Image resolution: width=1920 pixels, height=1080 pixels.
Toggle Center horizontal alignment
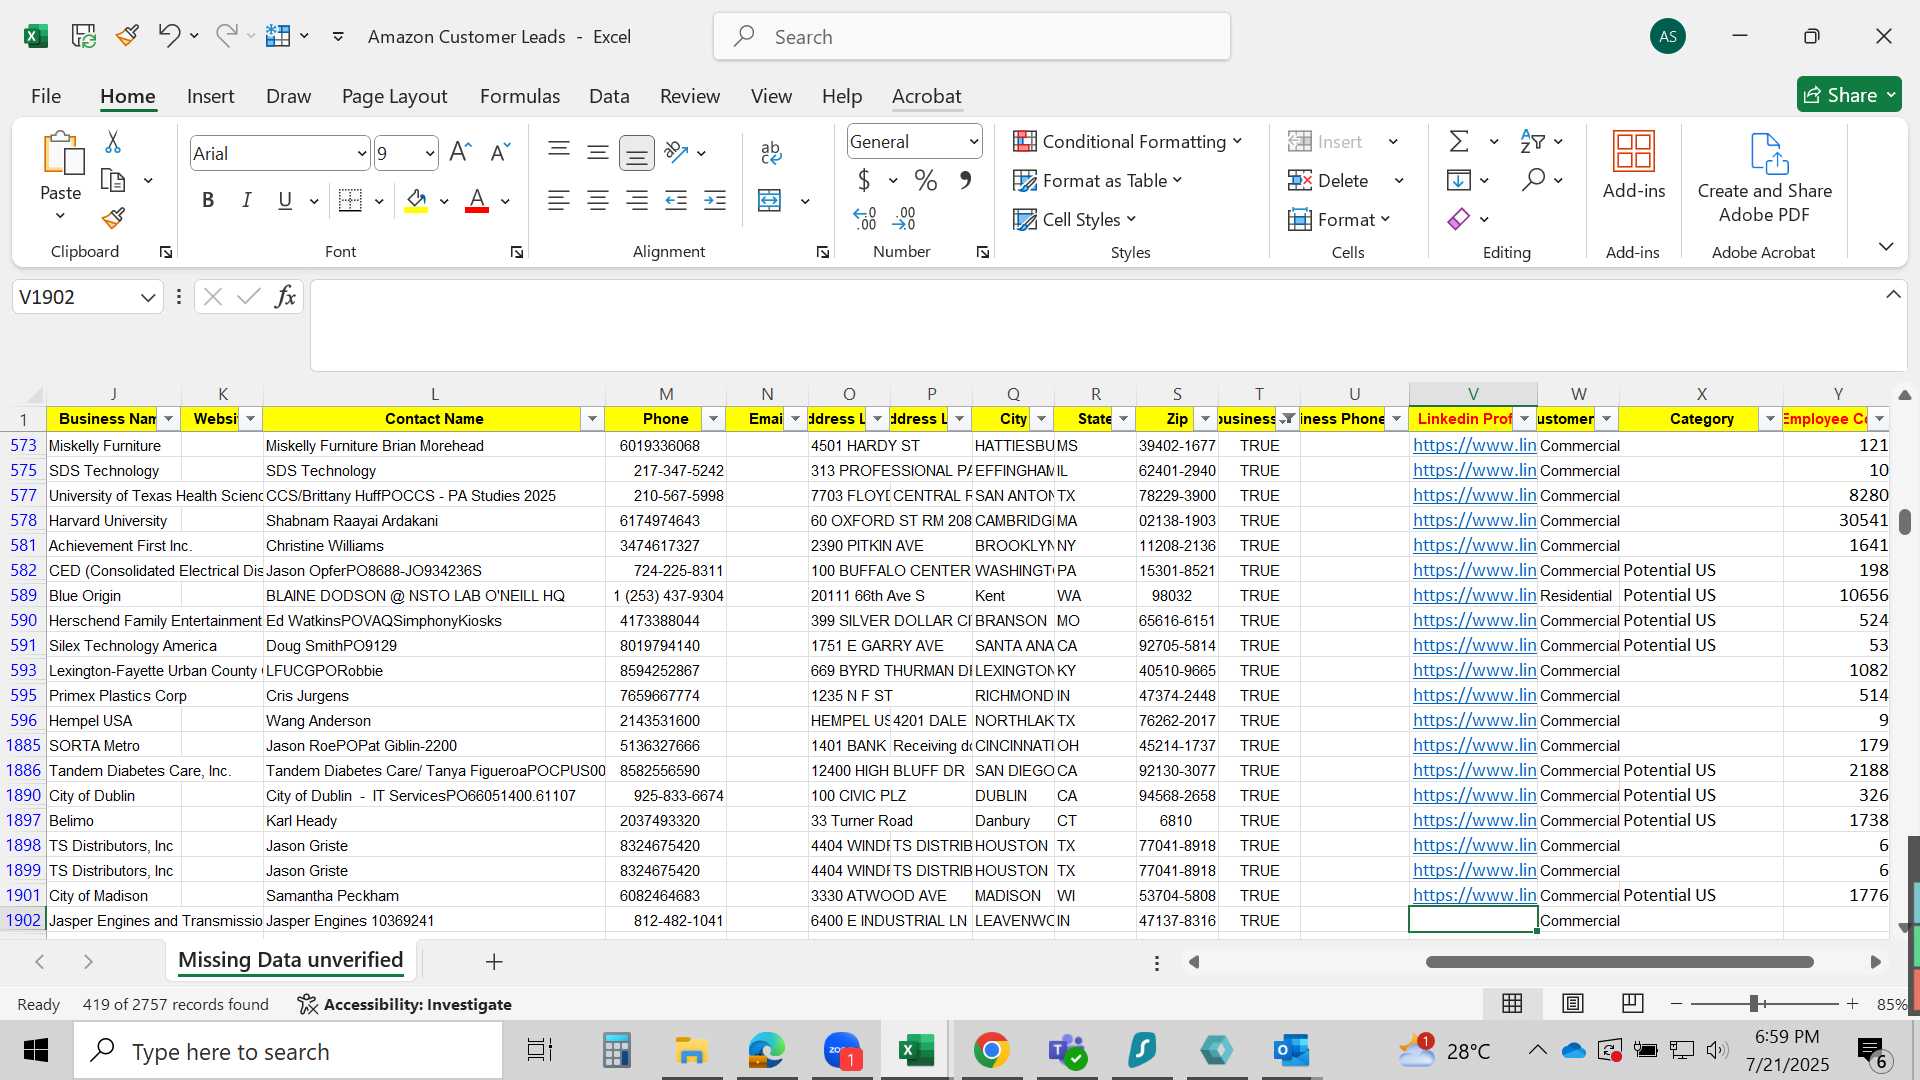598,201
